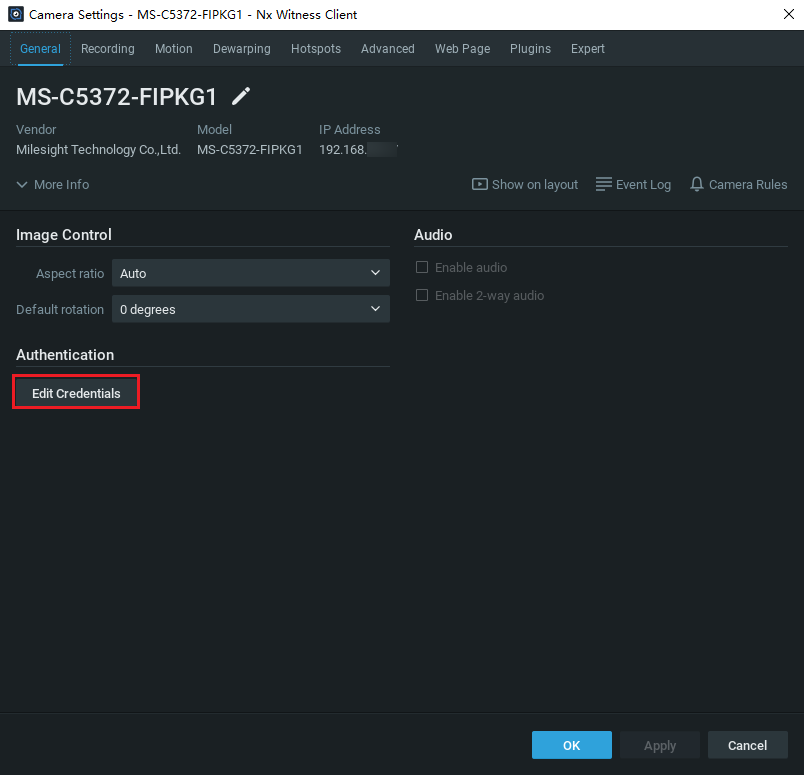Click the Authentication section heading
The image size is (804, 775).
(x=65, y=355)
